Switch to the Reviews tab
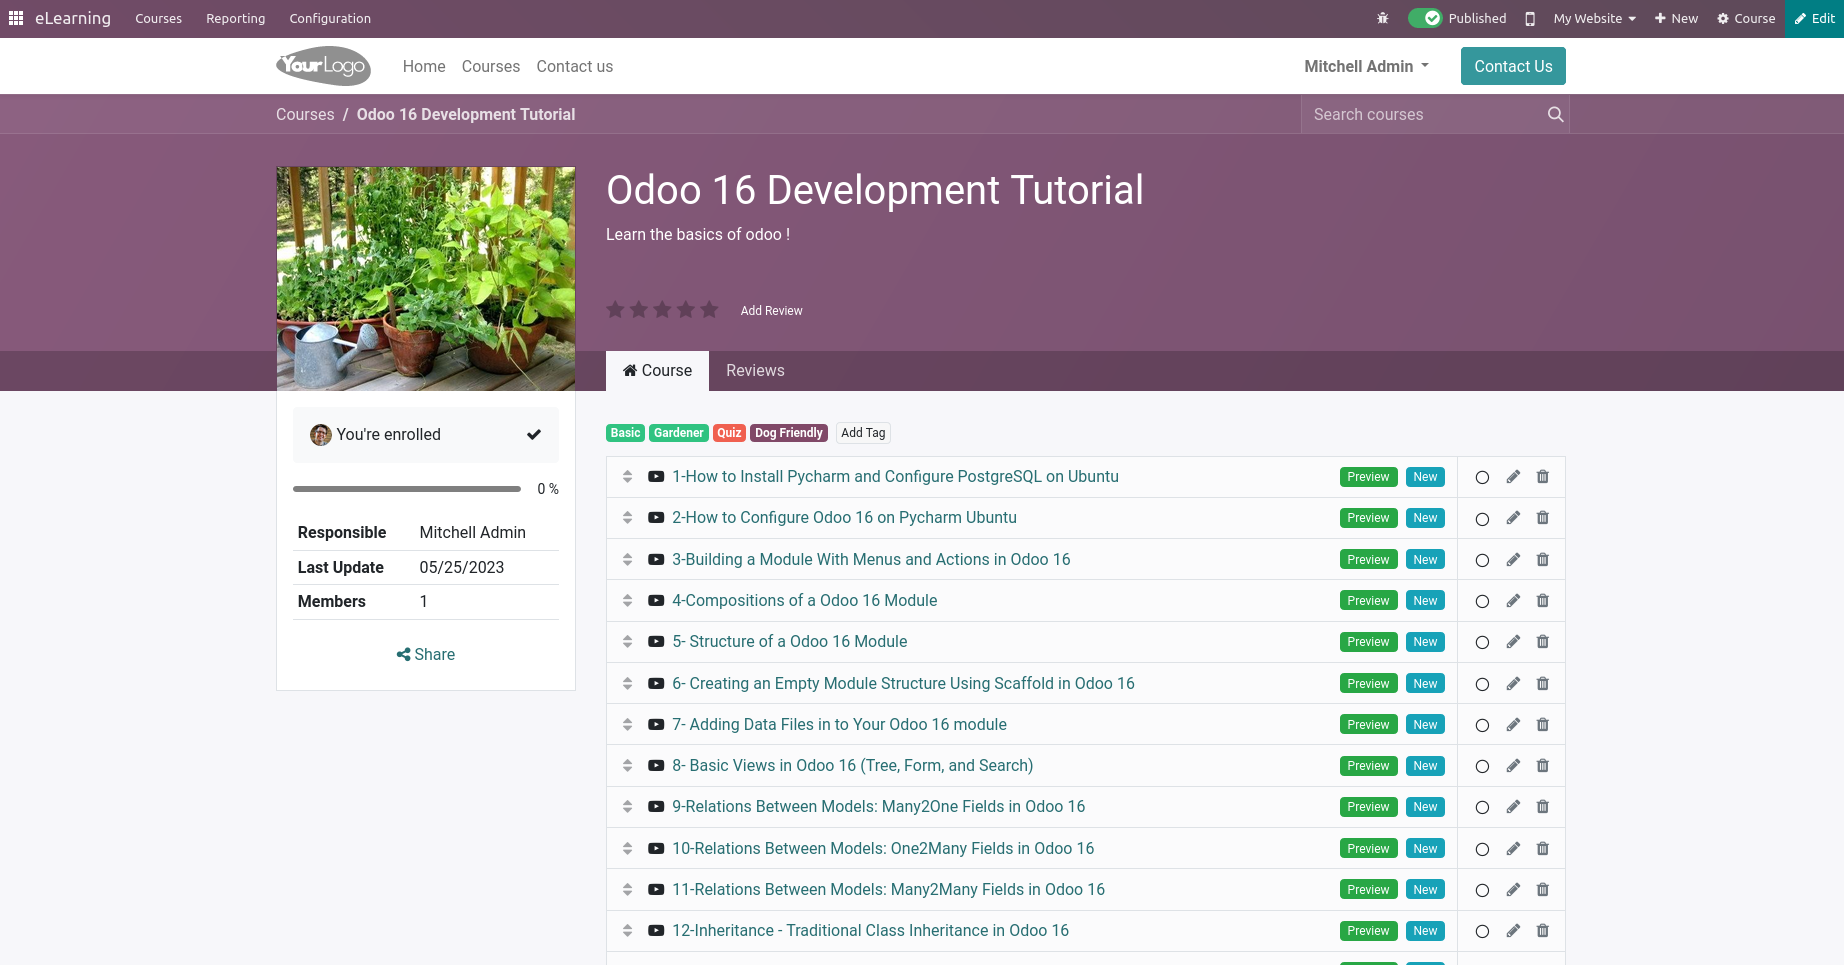Image resolution: width=1844 pixels, height=965 pixels. pyautogui.click(x=755, y=371)
